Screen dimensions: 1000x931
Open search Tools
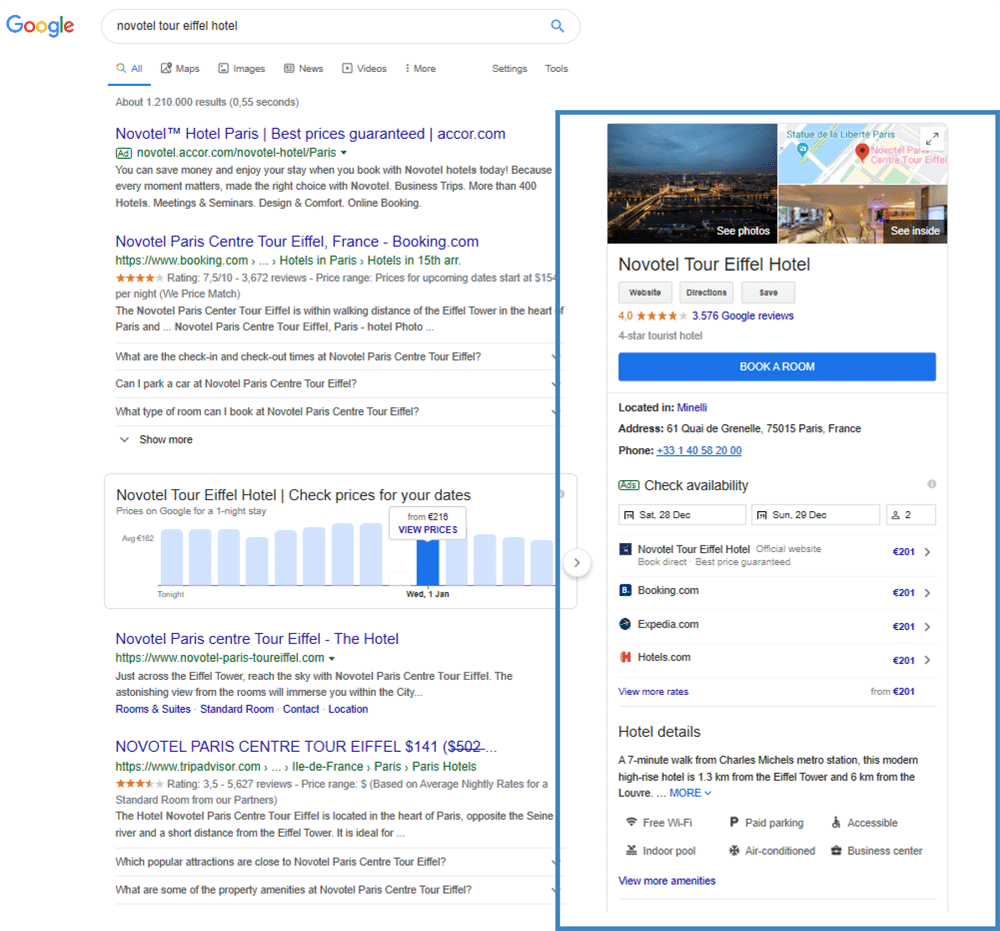click(556, 68)
